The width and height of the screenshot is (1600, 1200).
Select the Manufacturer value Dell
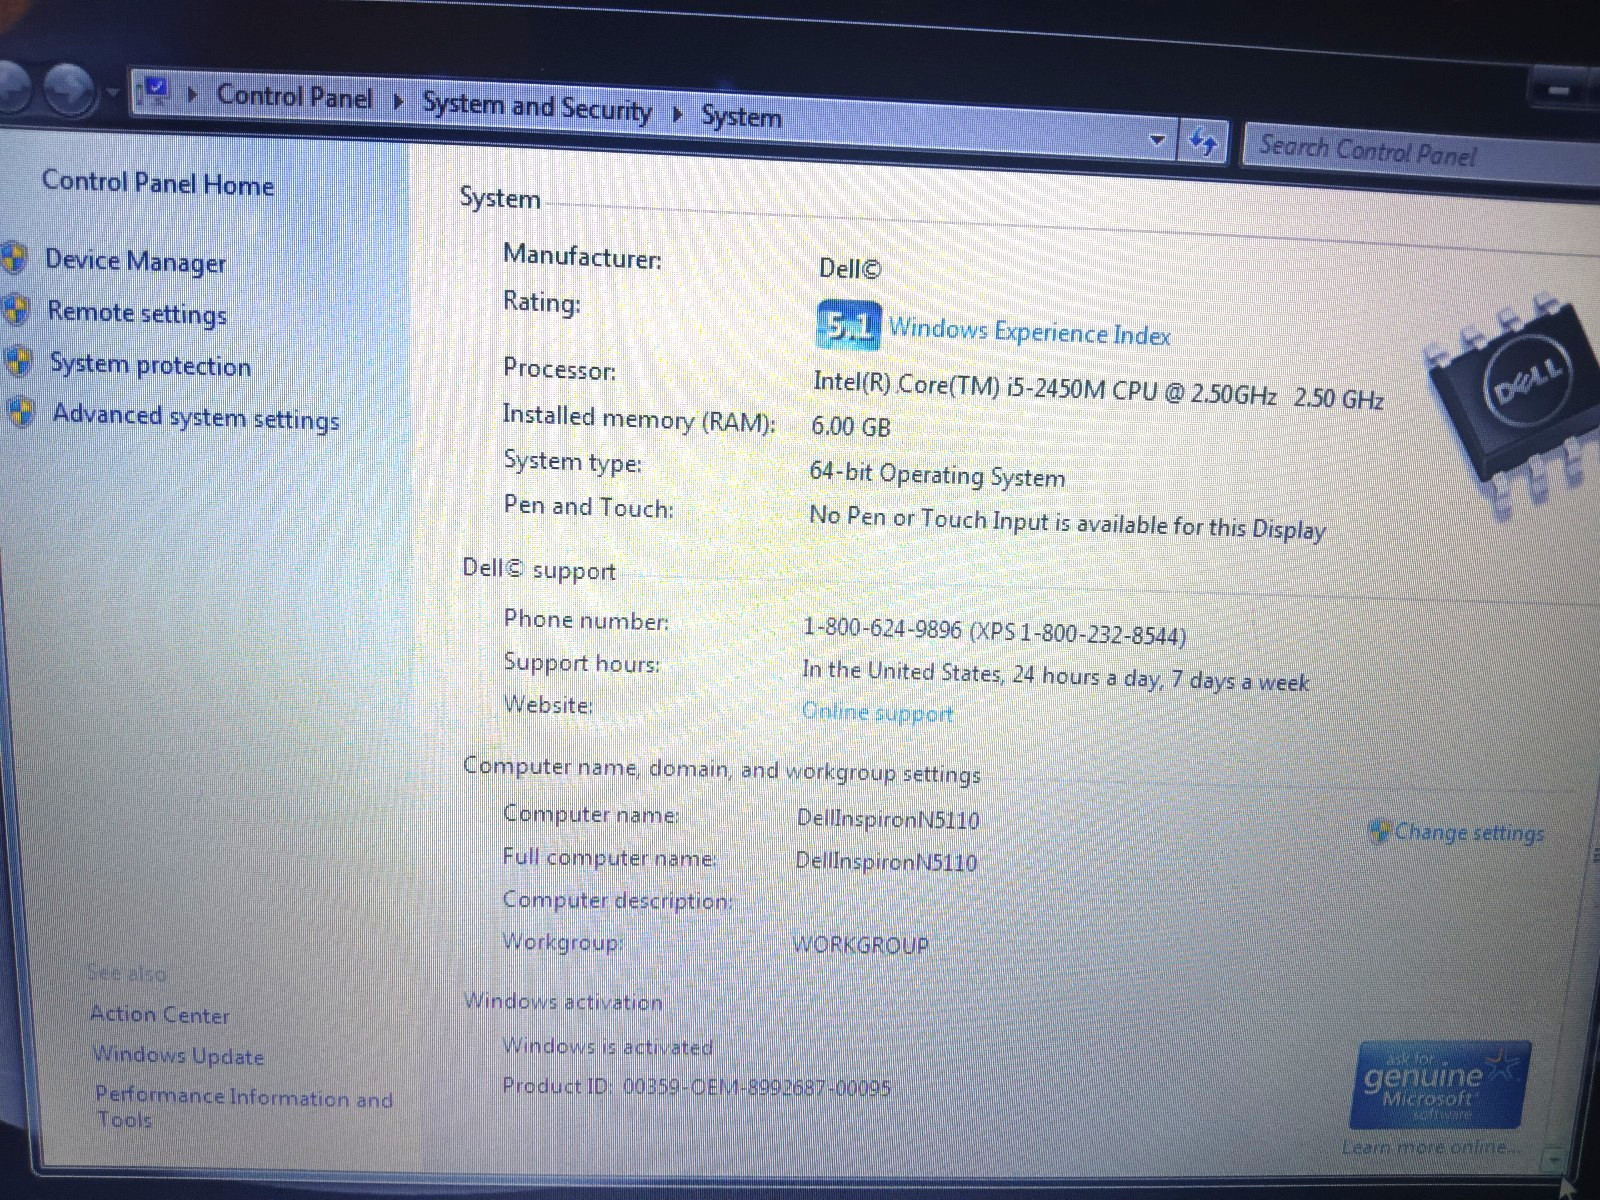[x=849, y=268]
